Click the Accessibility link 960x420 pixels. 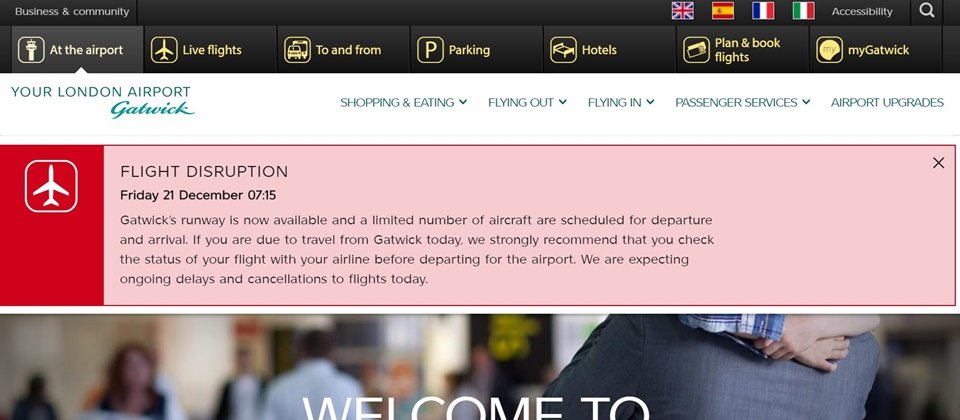(x=862, y=12)
